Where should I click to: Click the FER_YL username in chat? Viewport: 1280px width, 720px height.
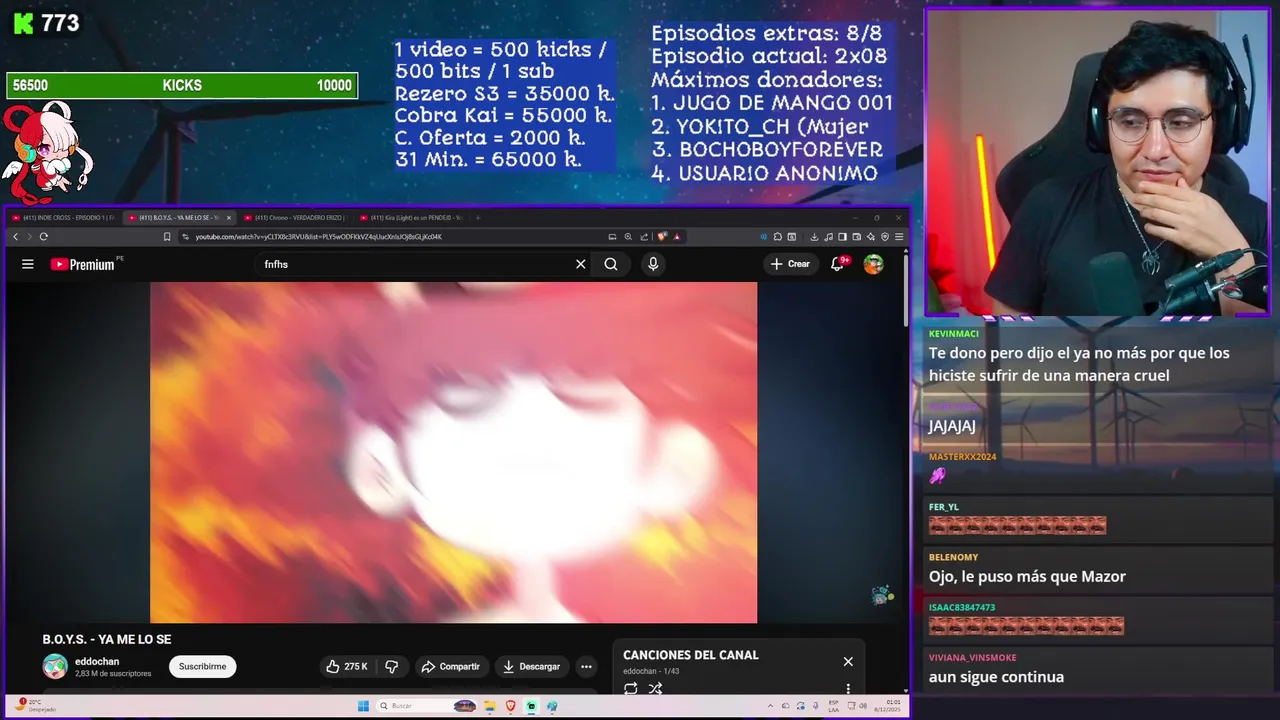click(943, 507)
